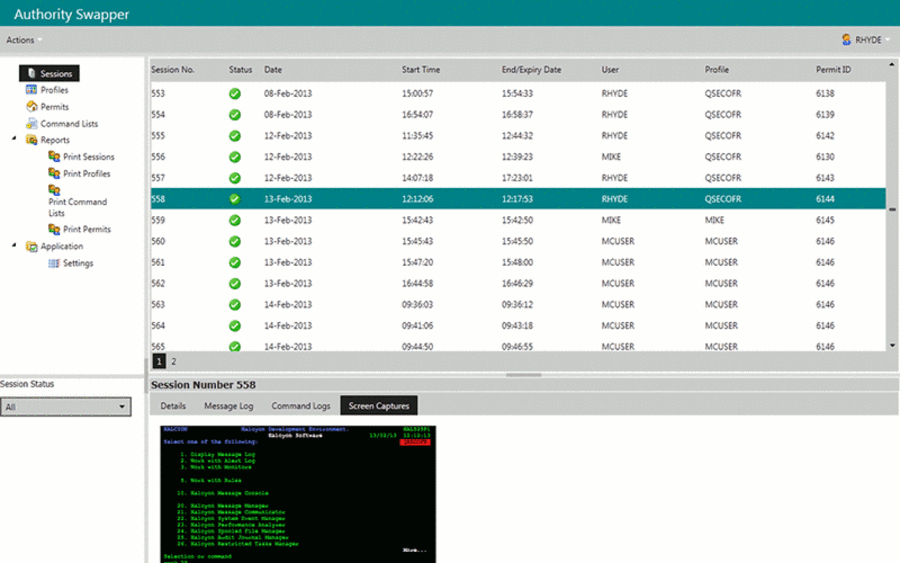Open the Actions dropdown menu
This screenshot has width=900, height=563.
click(24, 40)
